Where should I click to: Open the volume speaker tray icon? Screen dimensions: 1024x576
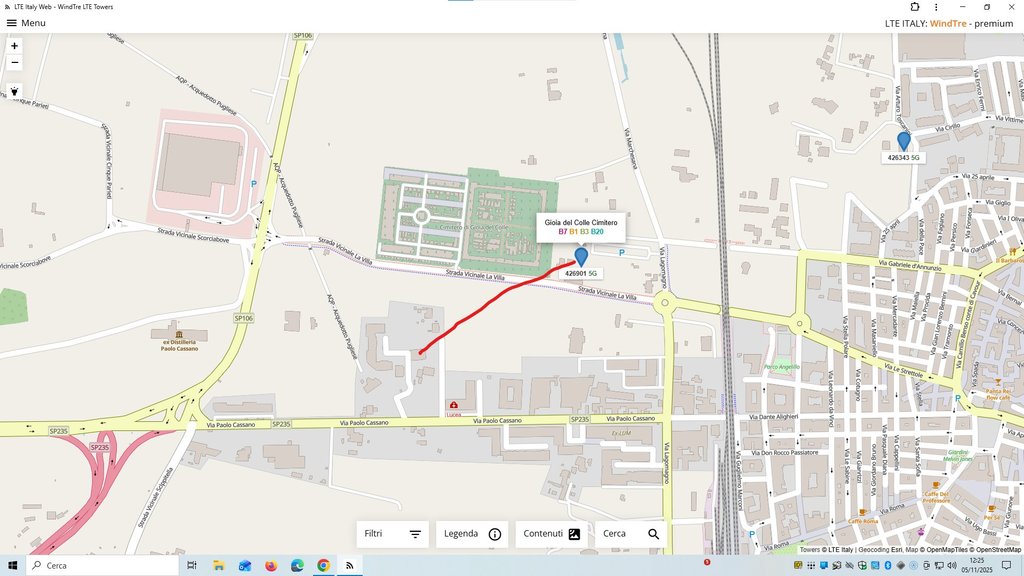tap(952, 566)
